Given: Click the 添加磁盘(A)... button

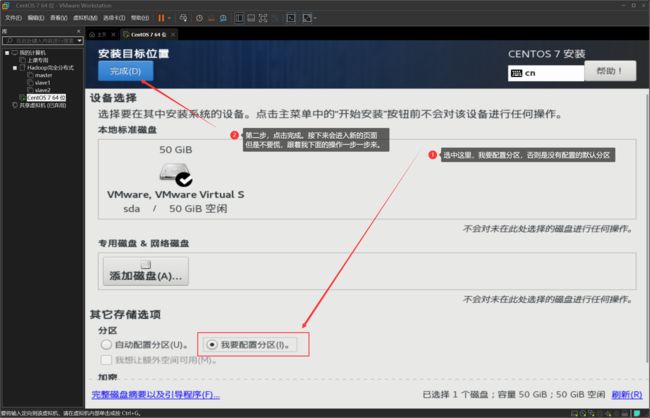Looking at the screenshot, I should coord(146,271).
